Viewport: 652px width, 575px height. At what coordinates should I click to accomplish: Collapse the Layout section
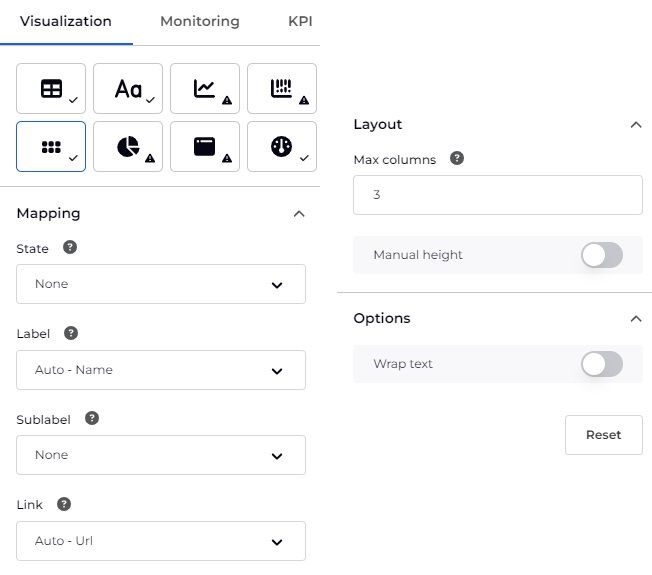tap(636, 125)
